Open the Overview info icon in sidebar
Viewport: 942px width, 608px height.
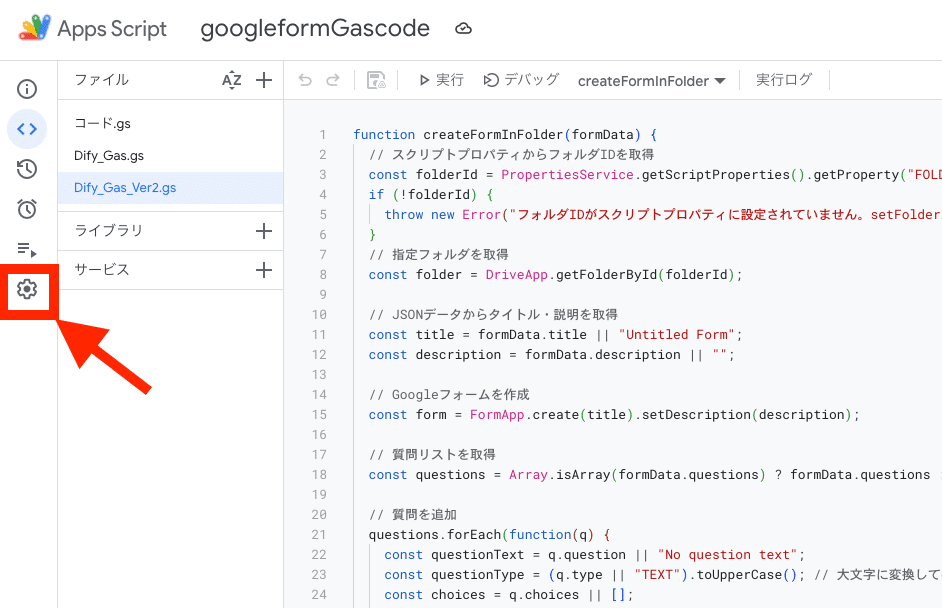click(x=26, y=89)
